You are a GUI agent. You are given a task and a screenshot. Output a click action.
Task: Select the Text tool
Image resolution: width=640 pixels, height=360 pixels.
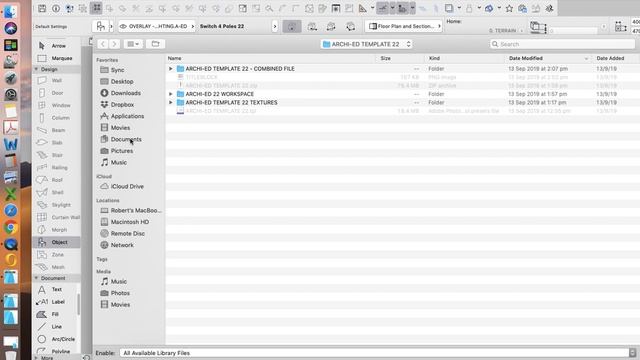pyautogui.click(x=56, y=289)
